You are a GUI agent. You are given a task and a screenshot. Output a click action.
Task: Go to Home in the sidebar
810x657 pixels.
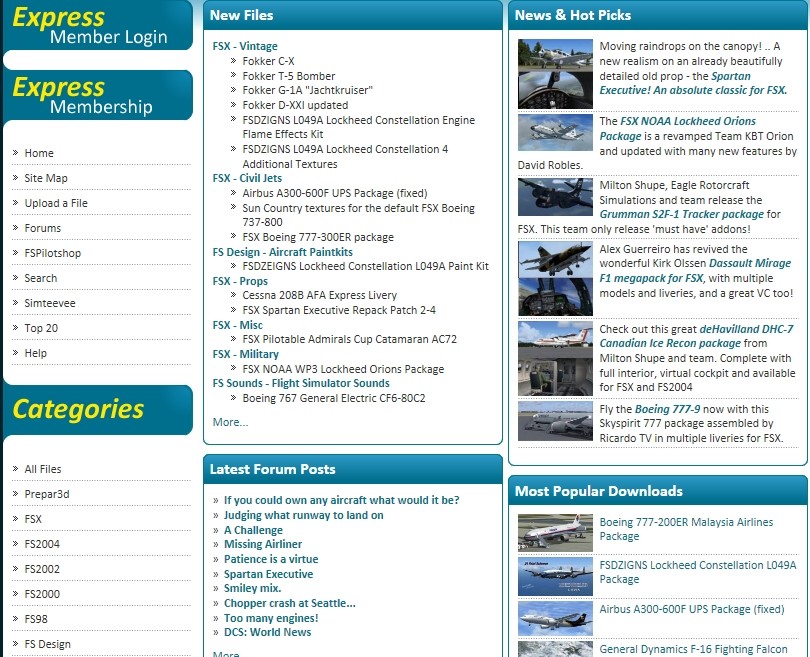(39, 153)
